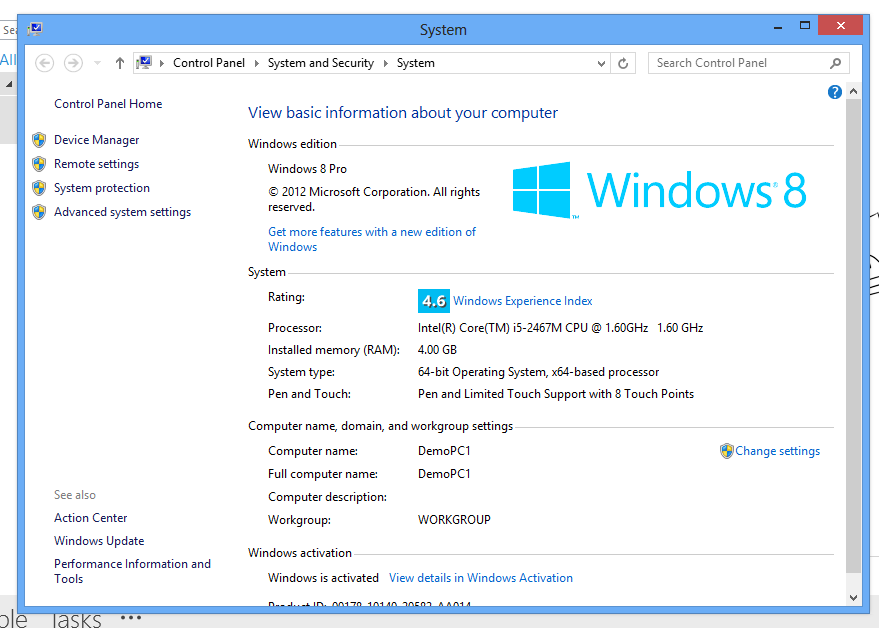
Task: Open Windows Experience Index link
Action: coord(522,301)
